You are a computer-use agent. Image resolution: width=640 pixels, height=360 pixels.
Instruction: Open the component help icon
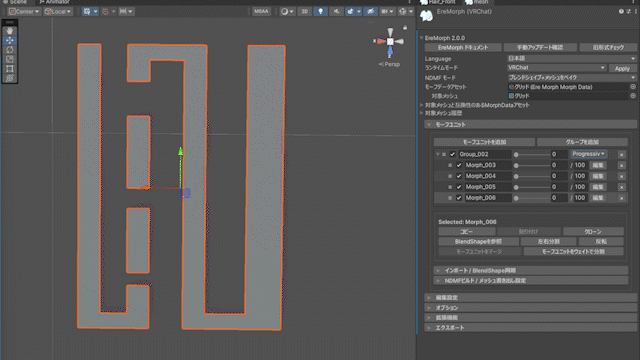click(621, 11)
